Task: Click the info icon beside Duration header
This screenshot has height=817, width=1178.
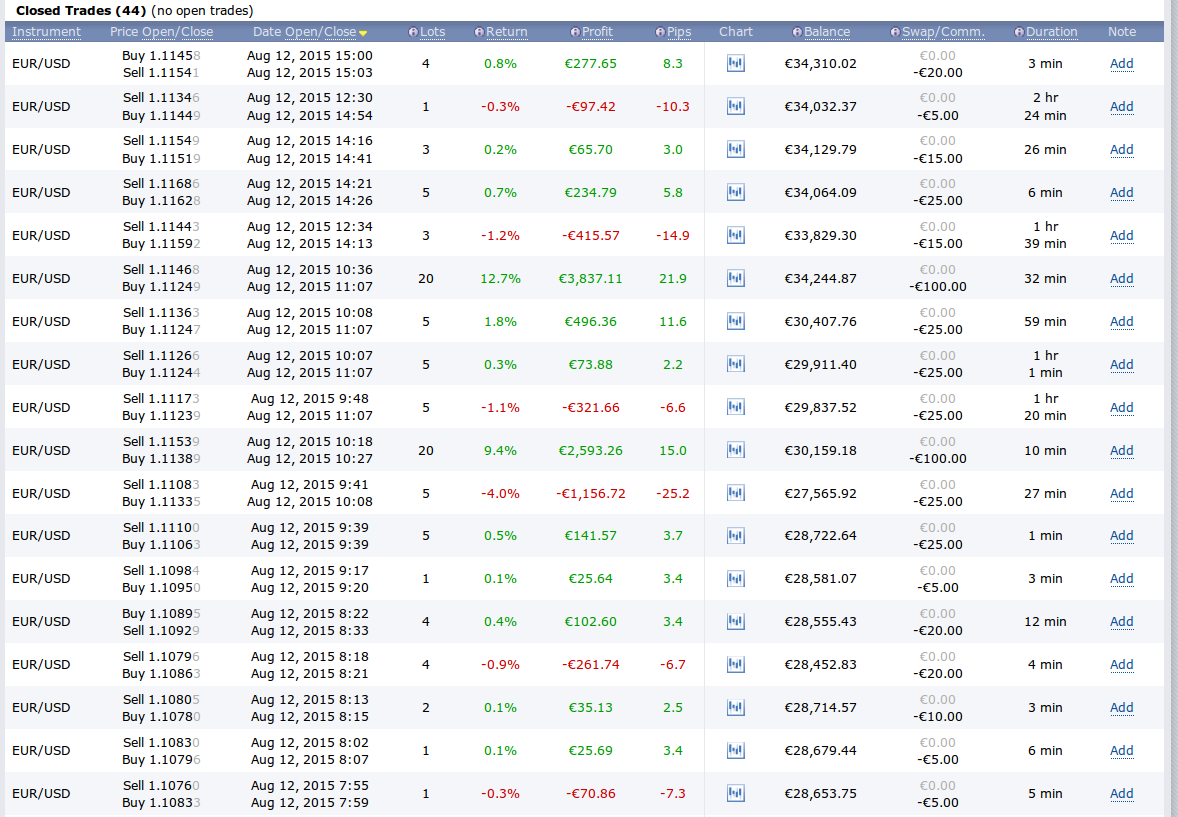Action: (x=1019, y=32)
